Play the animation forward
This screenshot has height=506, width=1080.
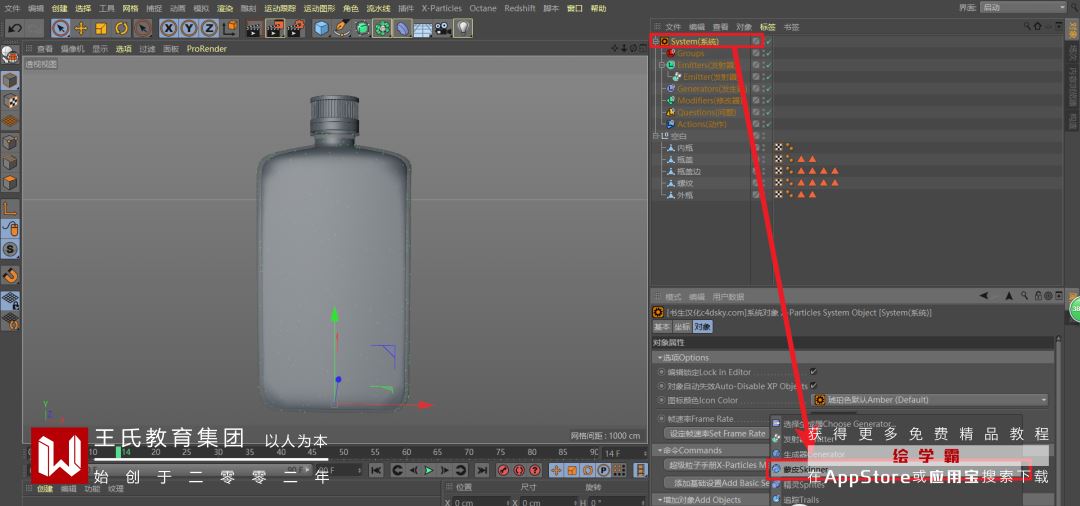click(429, 470)
